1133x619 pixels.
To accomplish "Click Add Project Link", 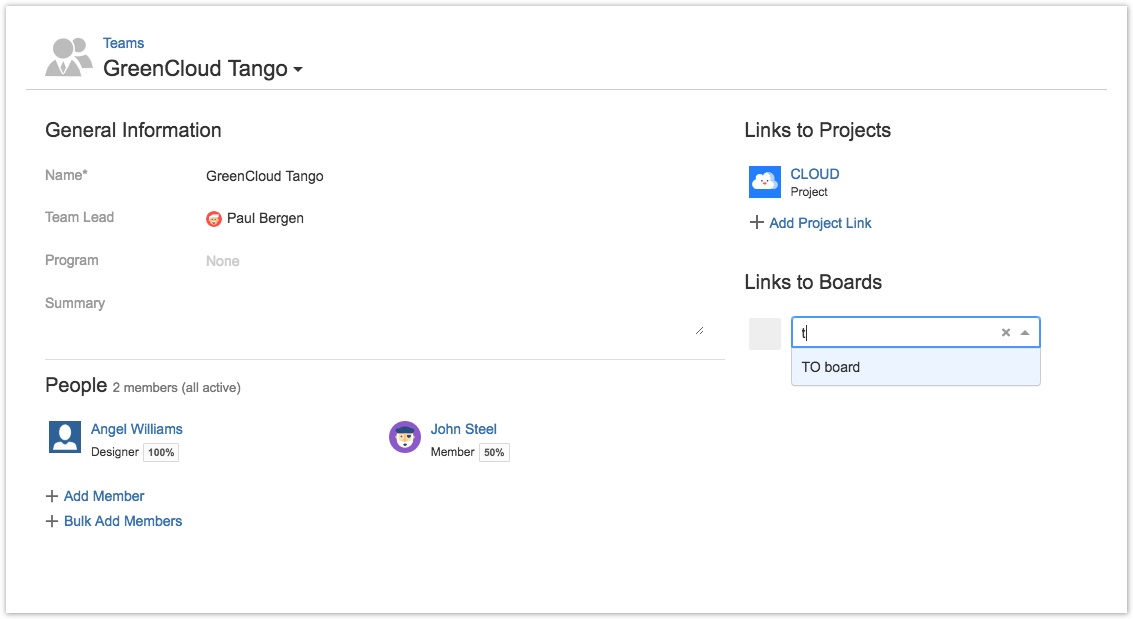I will coord(820,223).
